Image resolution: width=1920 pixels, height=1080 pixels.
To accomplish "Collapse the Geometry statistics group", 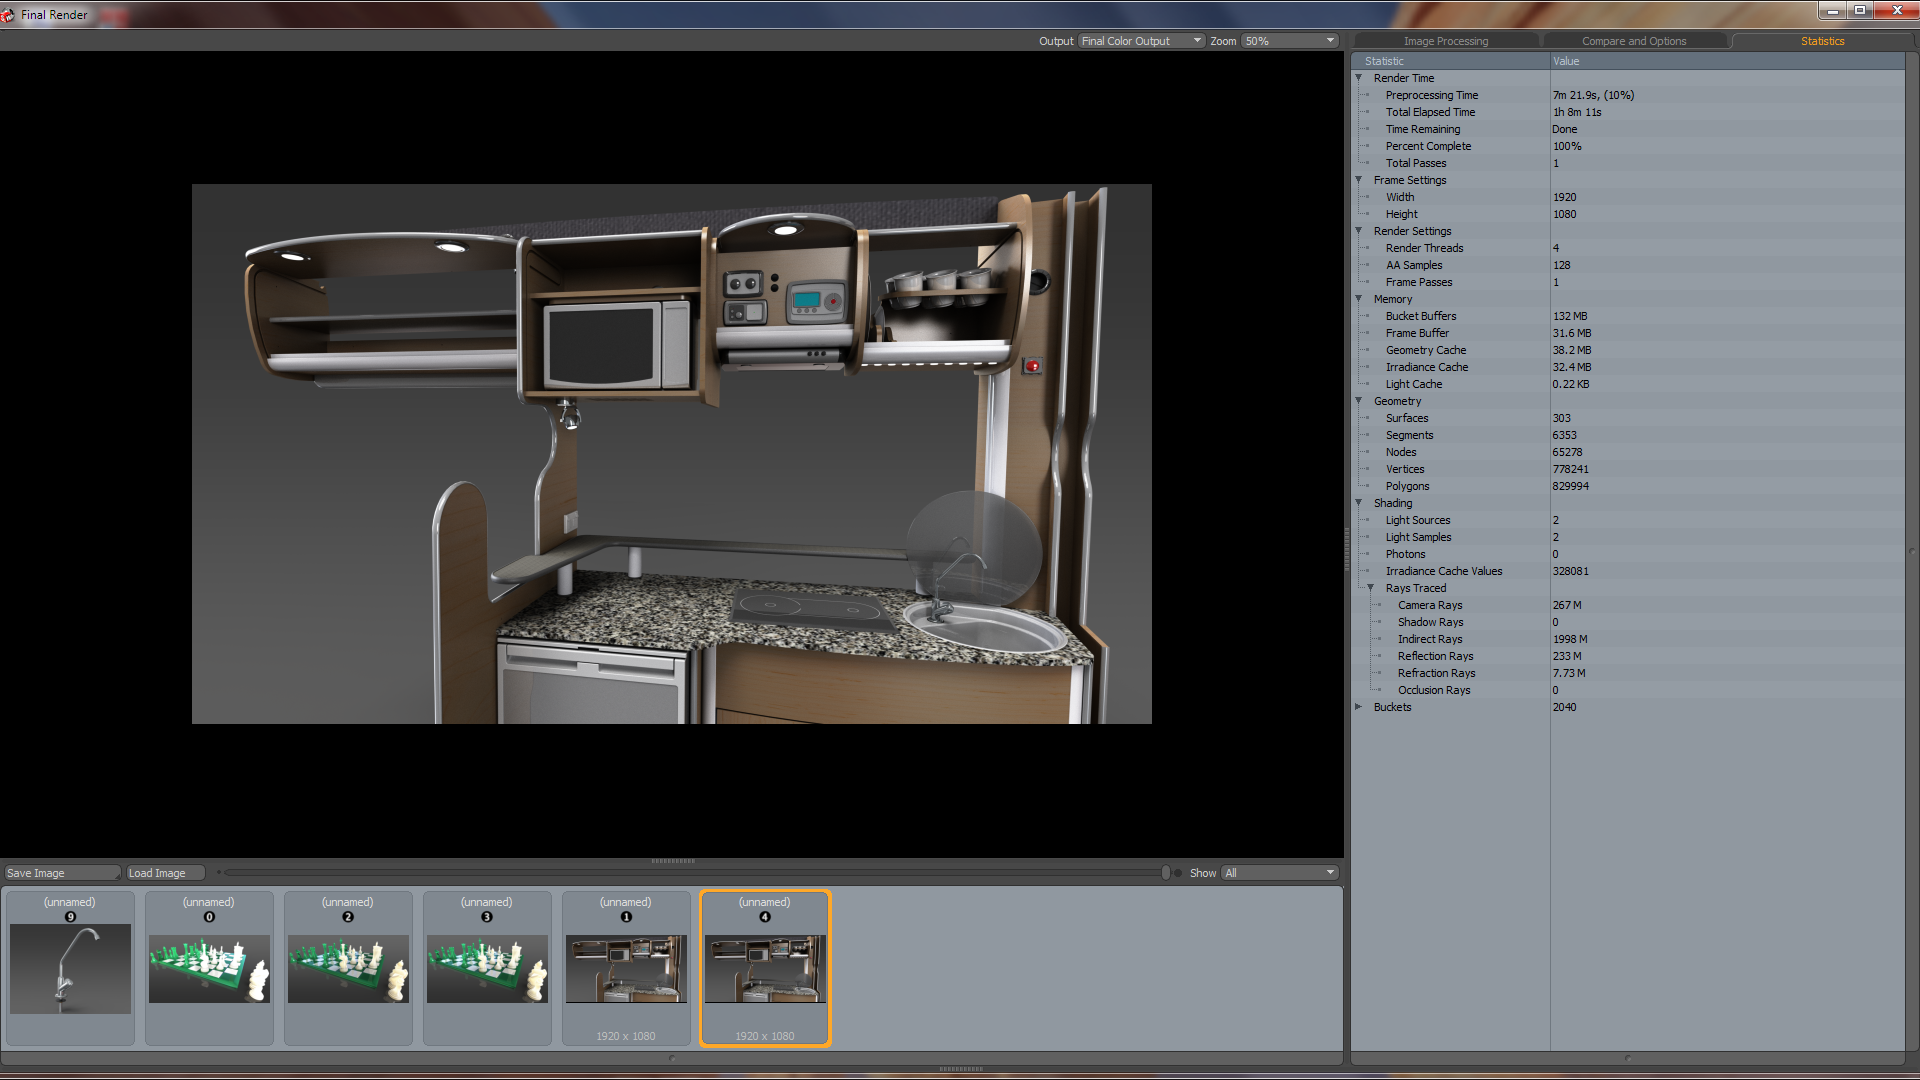I will (x=1359, y=401).
